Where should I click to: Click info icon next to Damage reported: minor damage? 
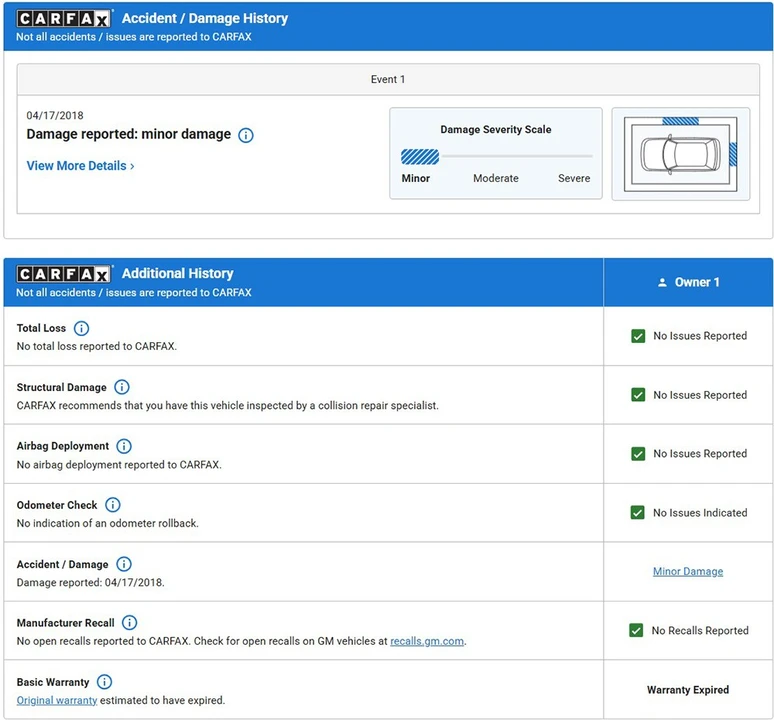point(245,135)
